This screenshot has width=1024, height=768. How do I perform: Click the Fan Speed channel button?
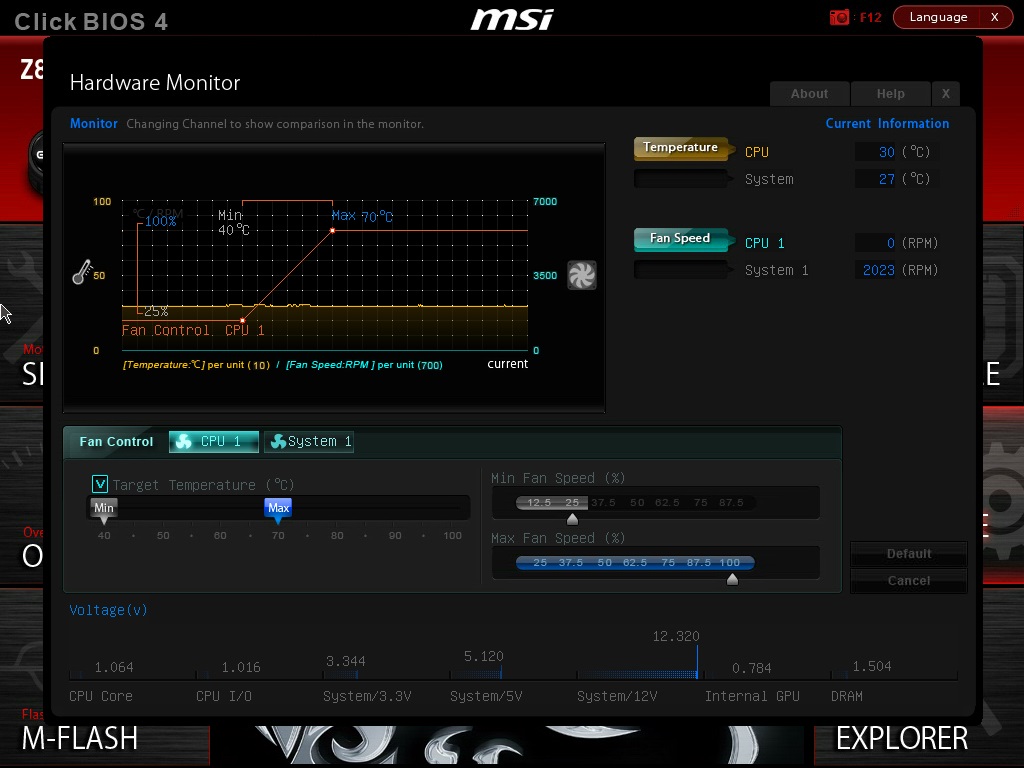(681, 239)
